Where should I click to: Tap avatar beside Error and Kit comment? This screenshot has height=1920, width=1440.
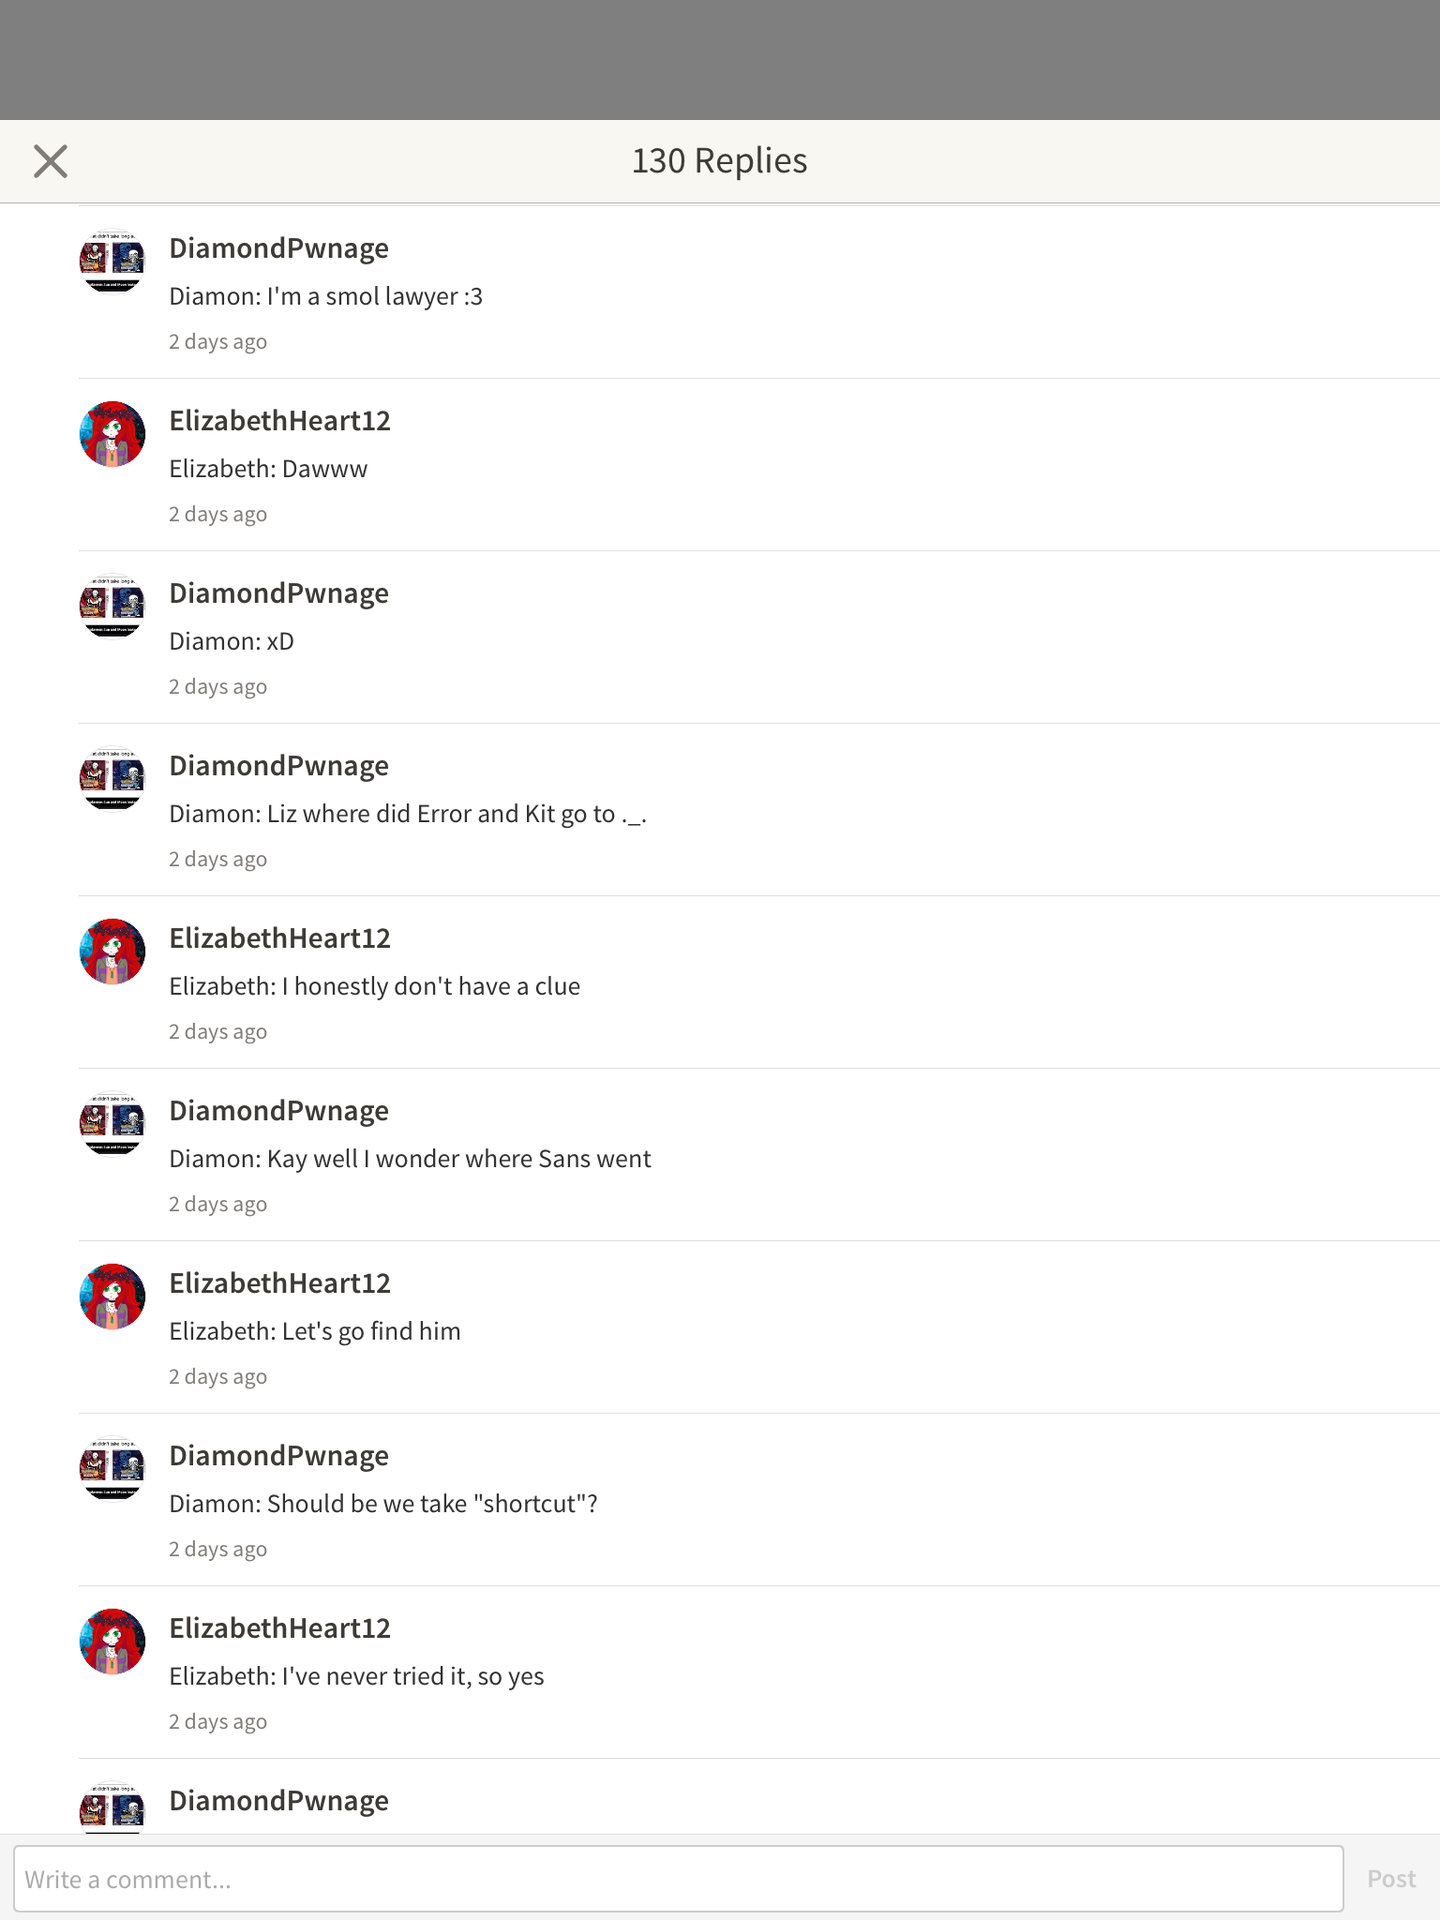coord(112,779)
